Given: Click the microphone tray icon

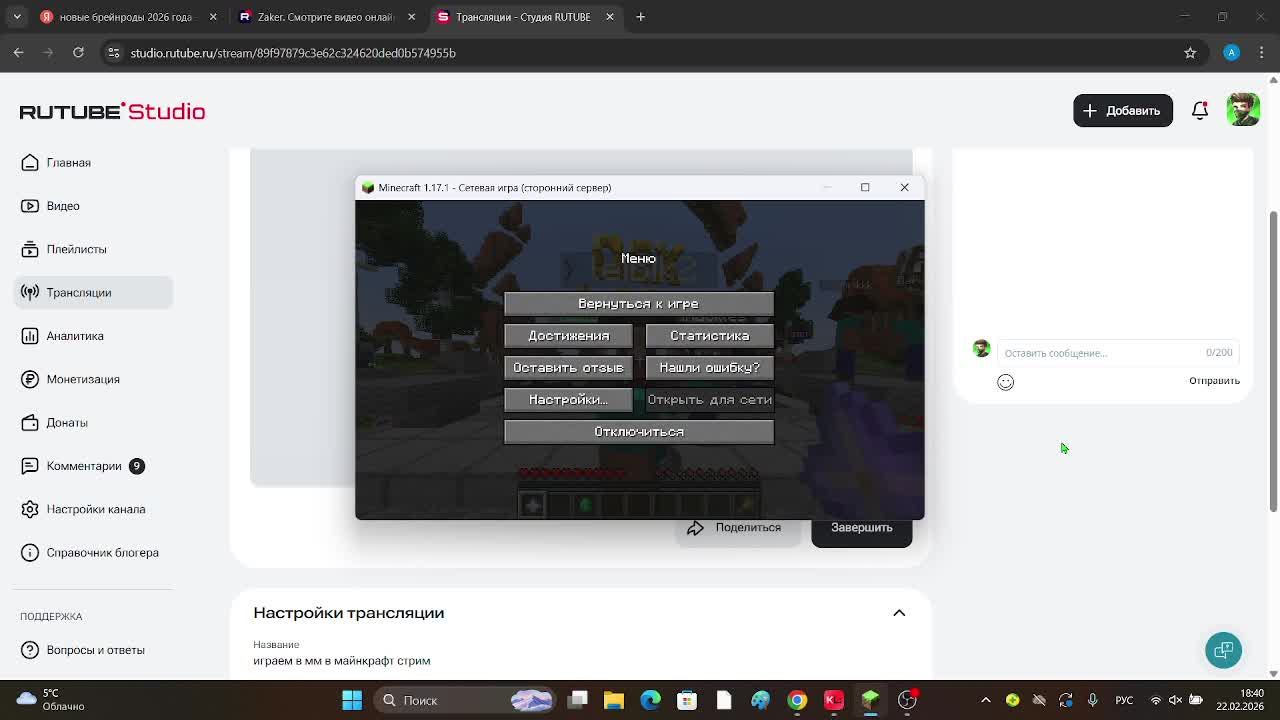Looking at the screenshot, I should [1092, 700].
